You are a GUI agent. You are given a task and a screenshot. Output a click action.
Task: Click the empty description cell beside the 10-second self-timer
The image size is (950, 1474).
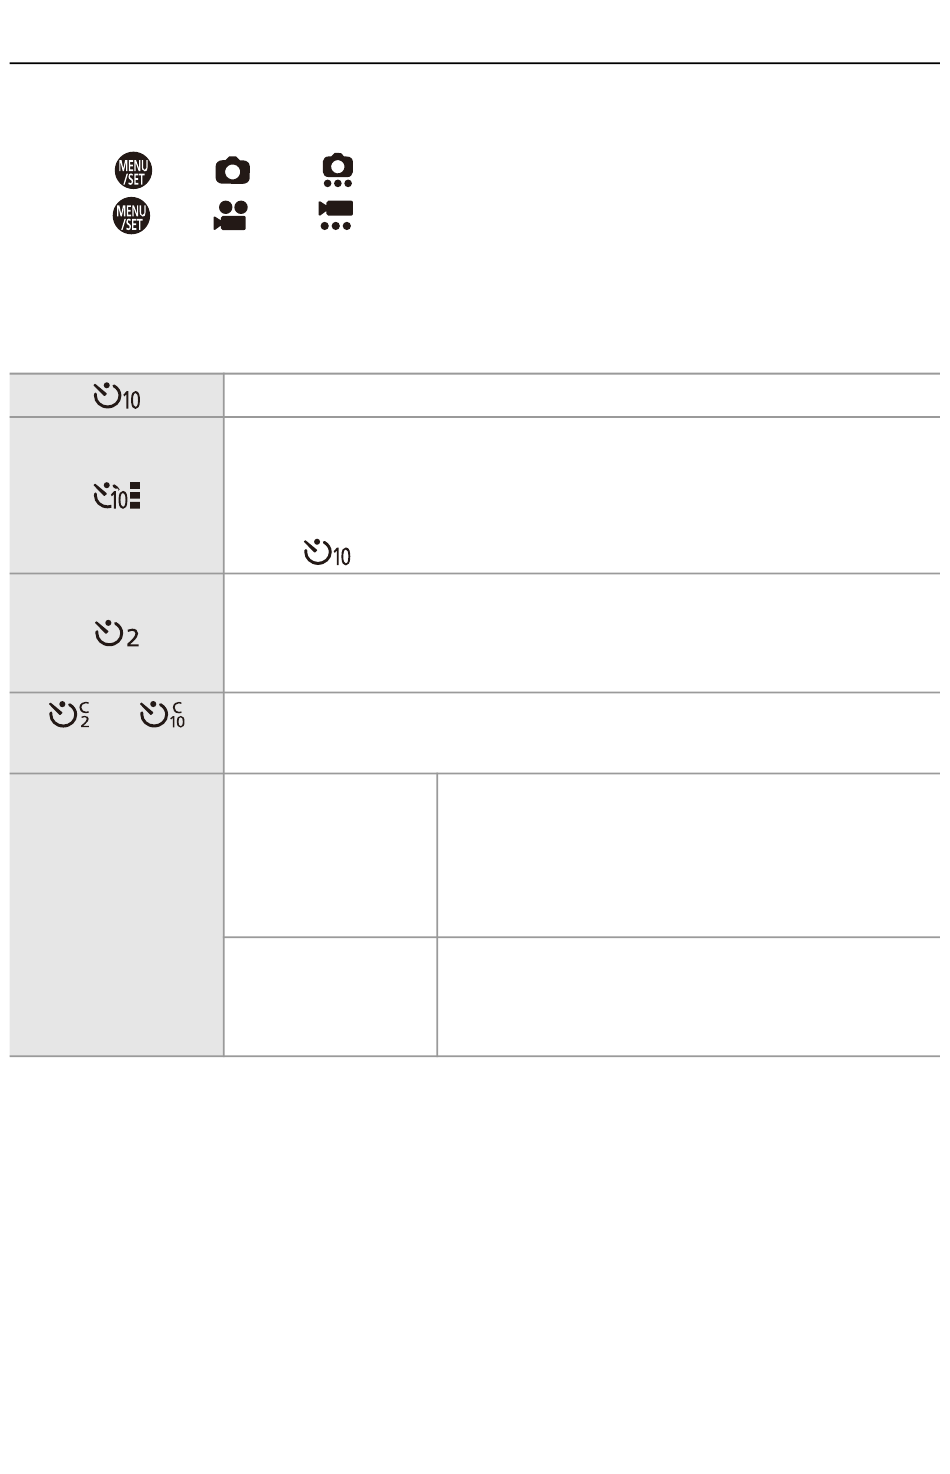(x=582, y=396)
